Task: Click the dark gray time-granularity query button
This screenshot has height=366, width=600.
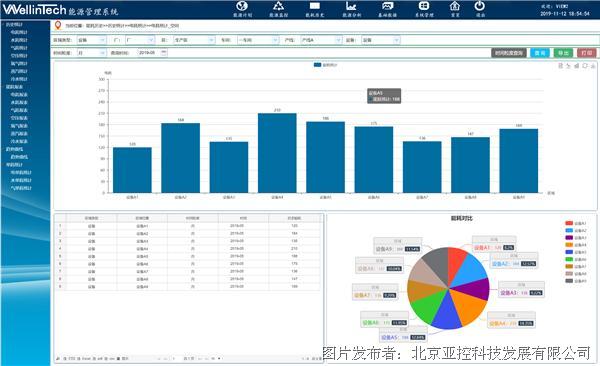Action: click(x=509, y=53)
